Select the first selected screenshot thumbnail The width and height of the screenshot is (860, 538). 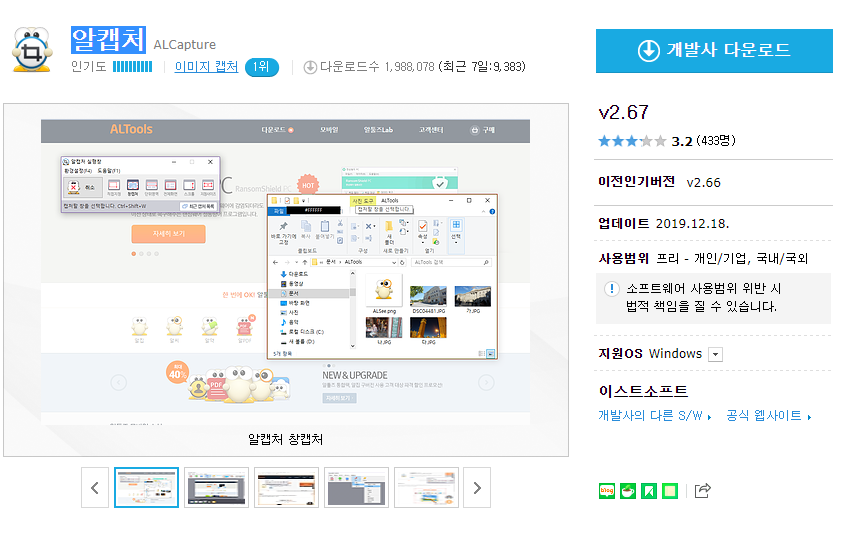[x=146, y=488]
